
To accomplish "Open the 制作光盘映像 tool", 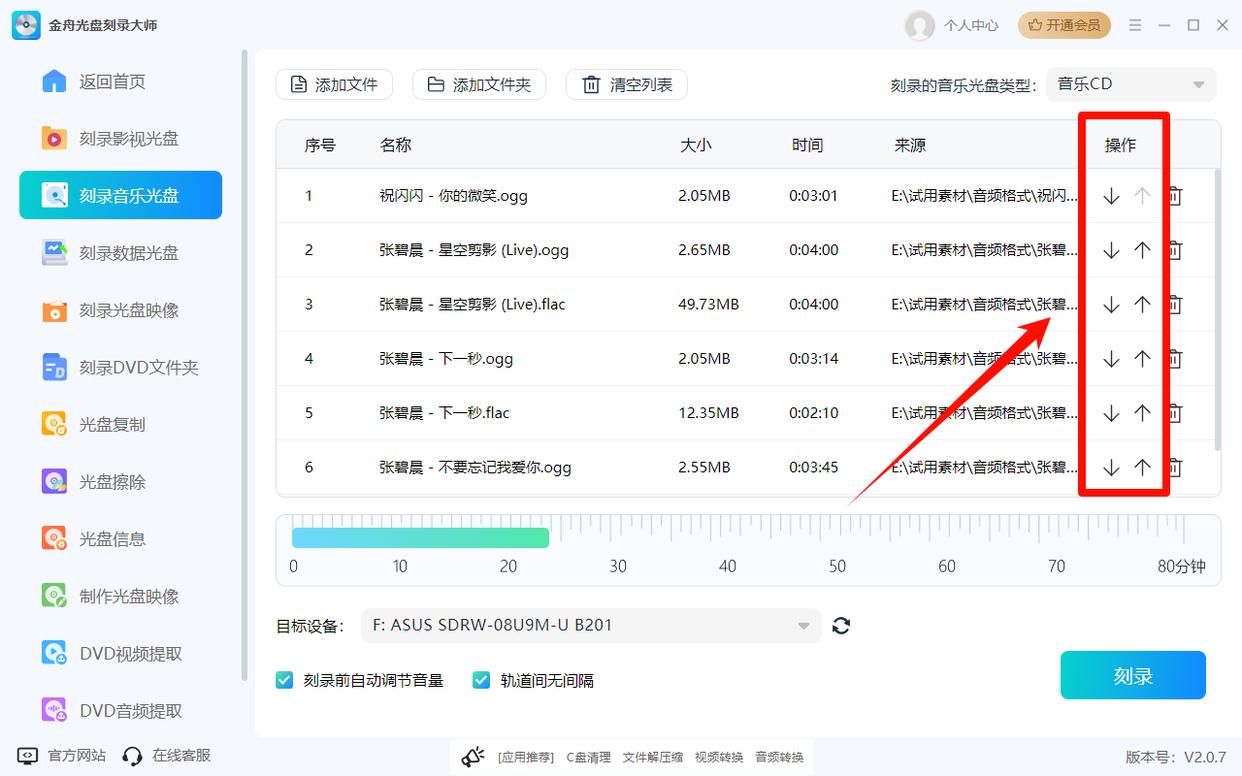I will (x=120, y=596).
